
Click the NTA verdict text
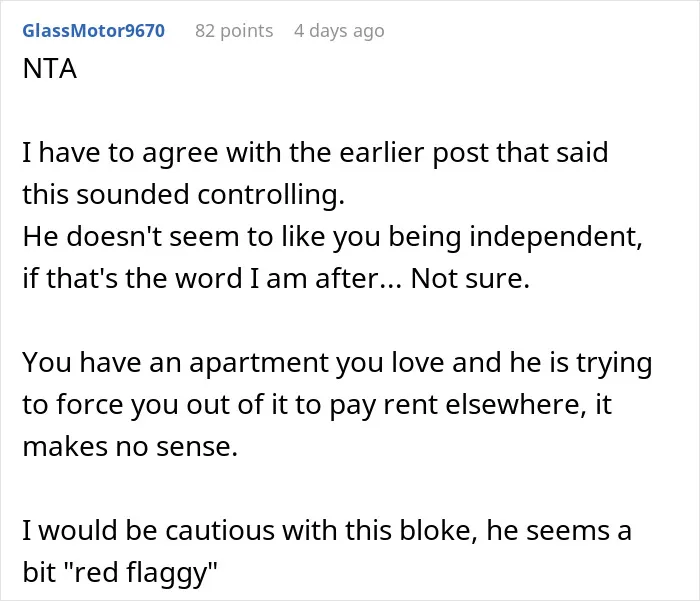[x=50, y=69]
